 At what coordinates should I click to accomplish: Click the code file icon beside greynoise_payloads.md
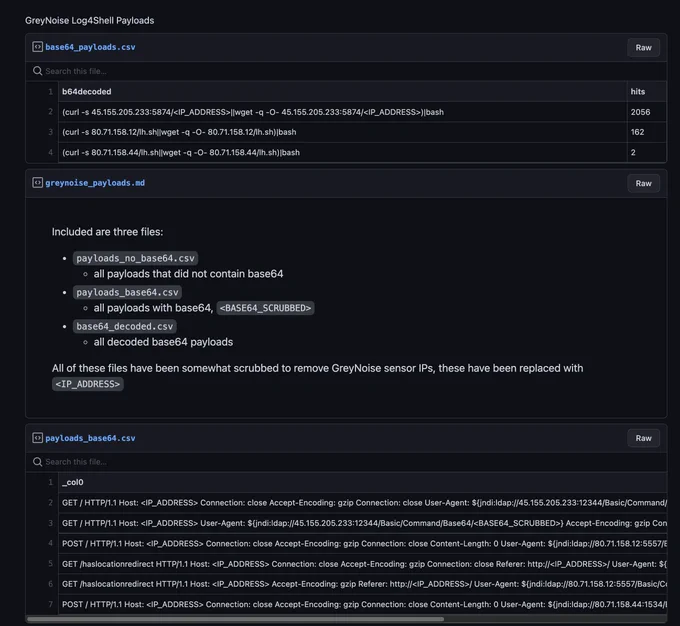37,183
